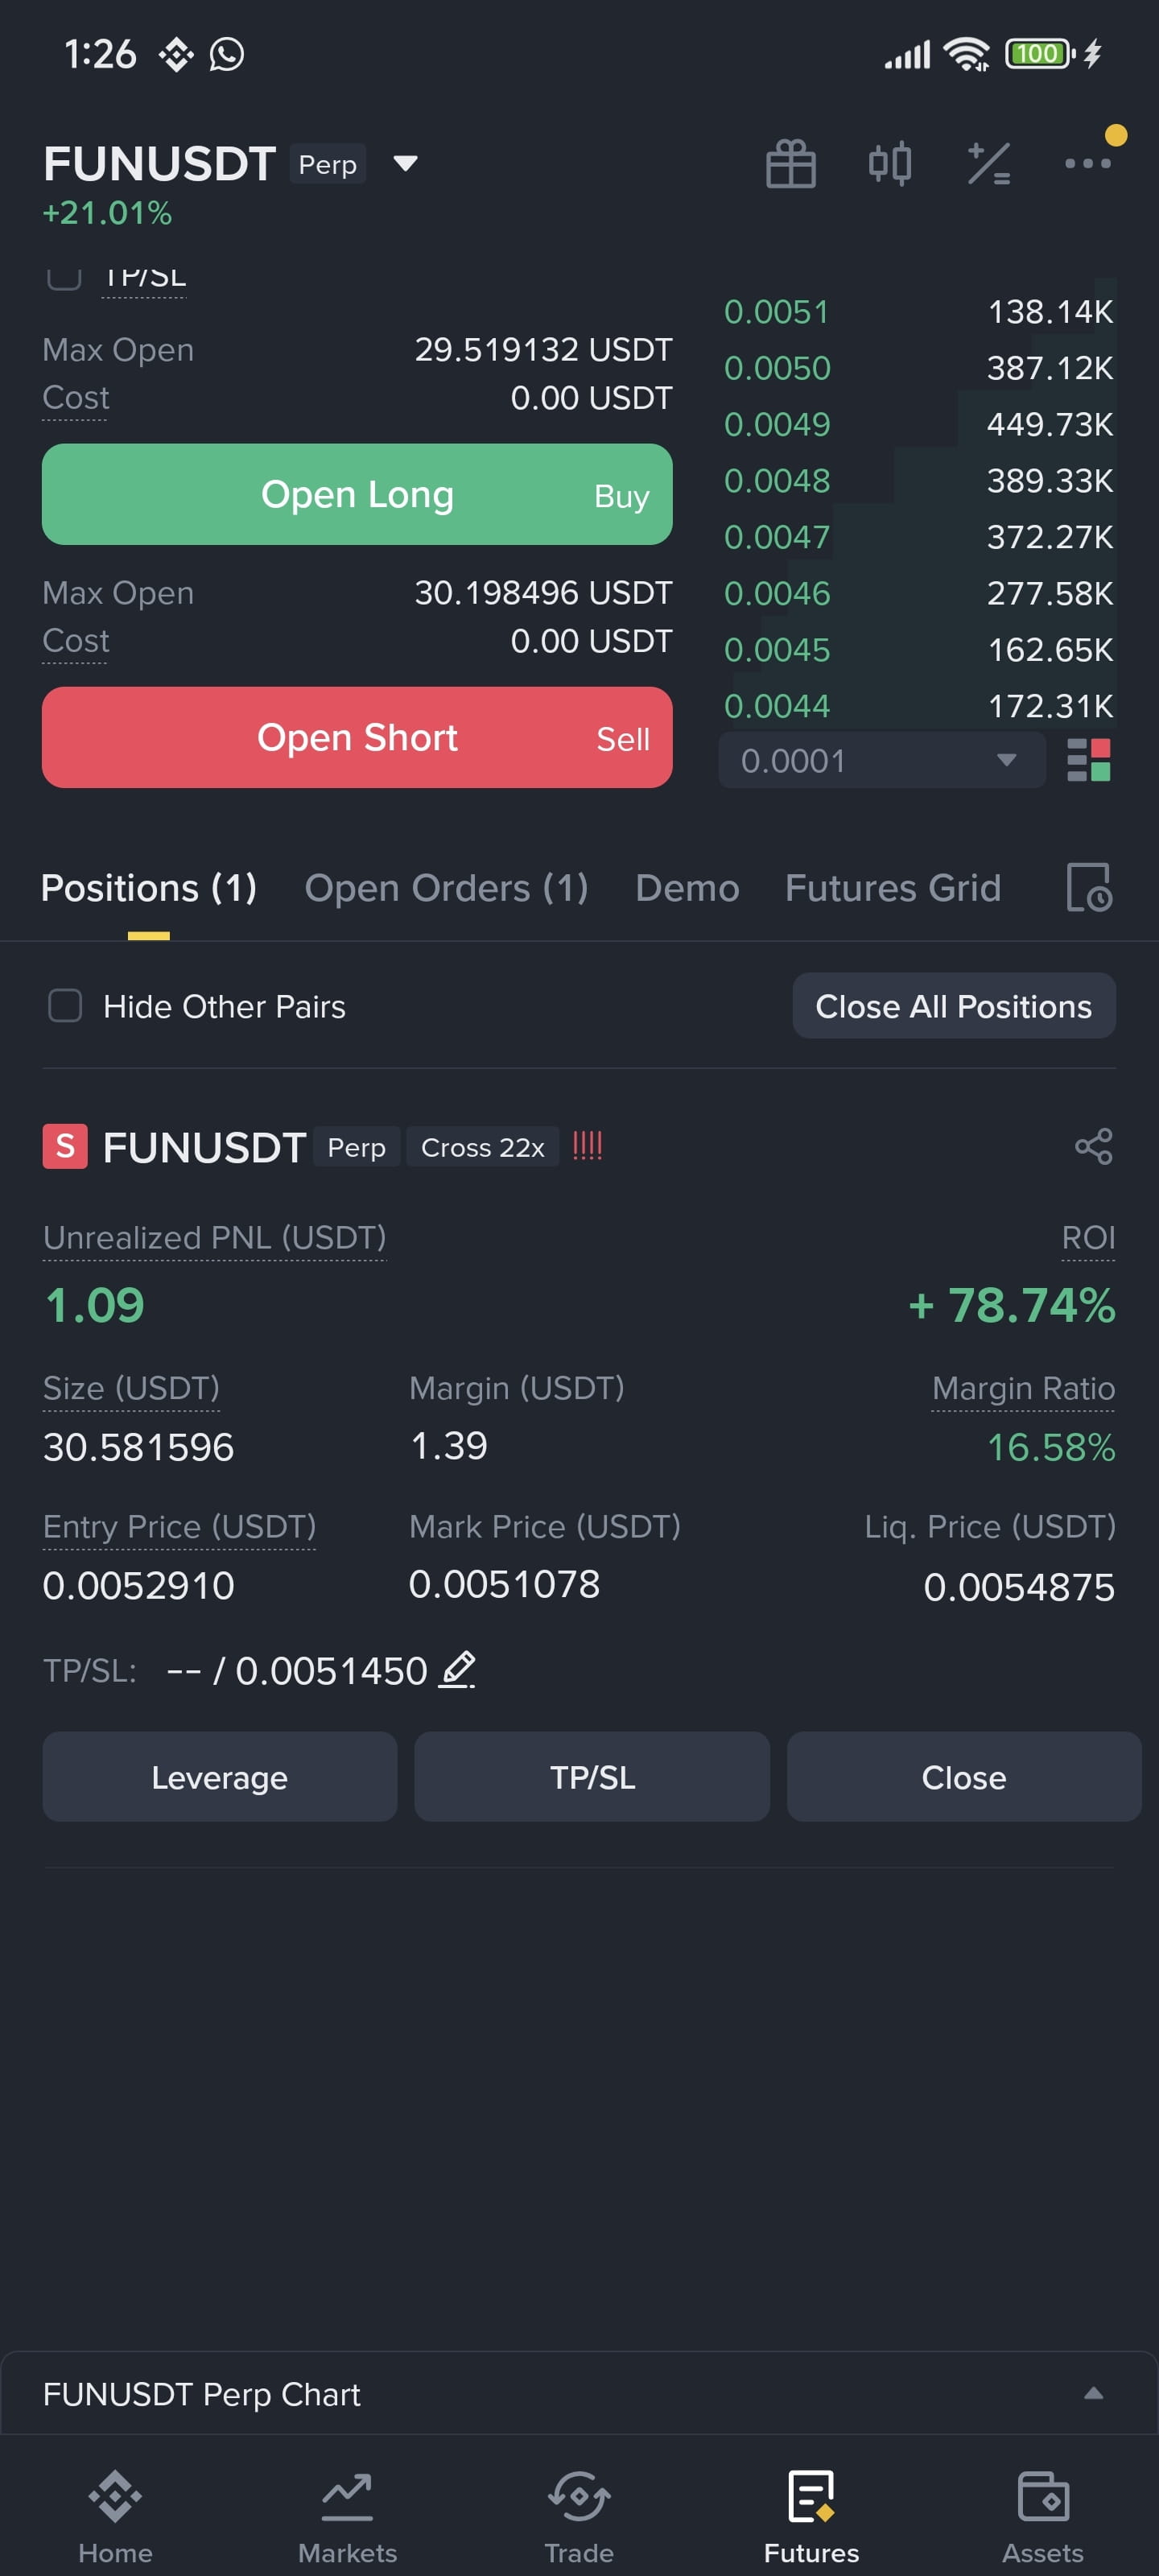Image resolution: width=1159 pixels, height=2576 pixels.
Task: Tap the 16.58% margin ratio value
Action: point(1051,1447)
